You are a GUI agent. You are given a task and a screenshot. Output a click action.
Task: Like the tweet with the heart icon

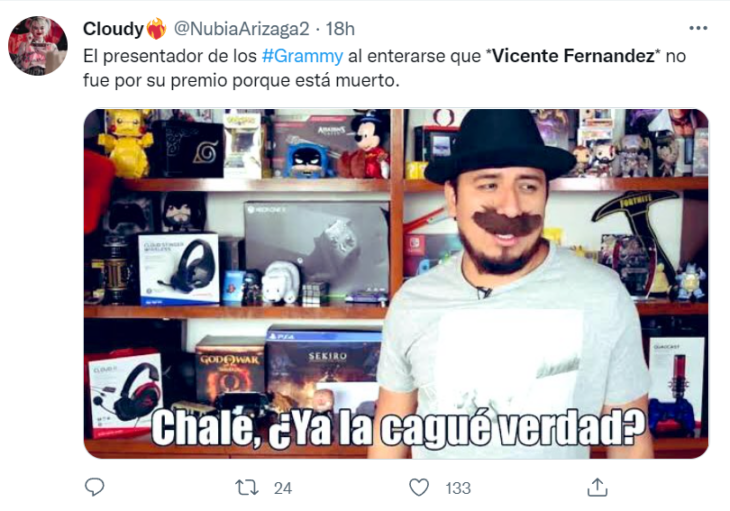(419, 487)
